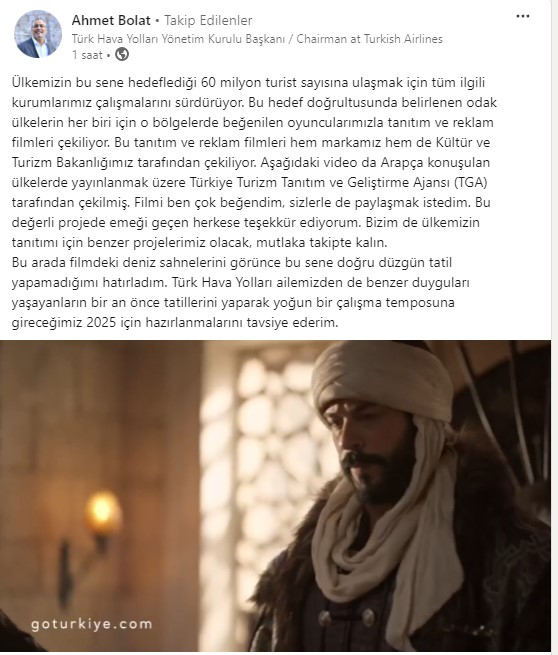Open Ahmet Bolat's profile via name
Viewport: 558px width, 655px height.
coord(111,20)
